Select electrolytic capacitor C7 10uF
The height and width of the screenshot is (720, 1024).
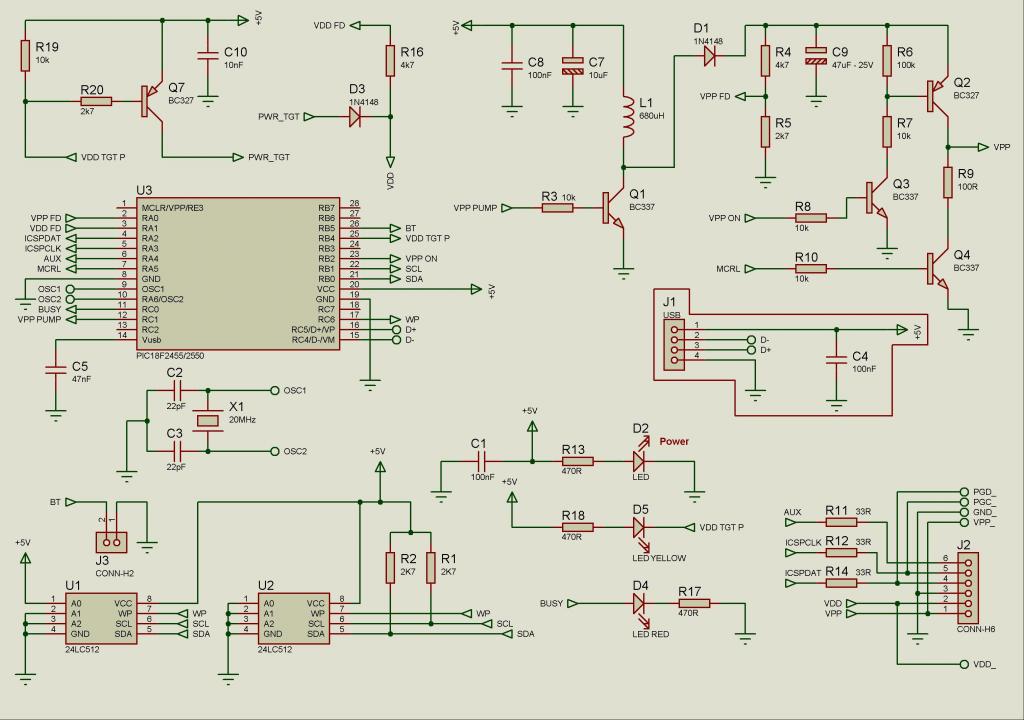coord(573,65)
